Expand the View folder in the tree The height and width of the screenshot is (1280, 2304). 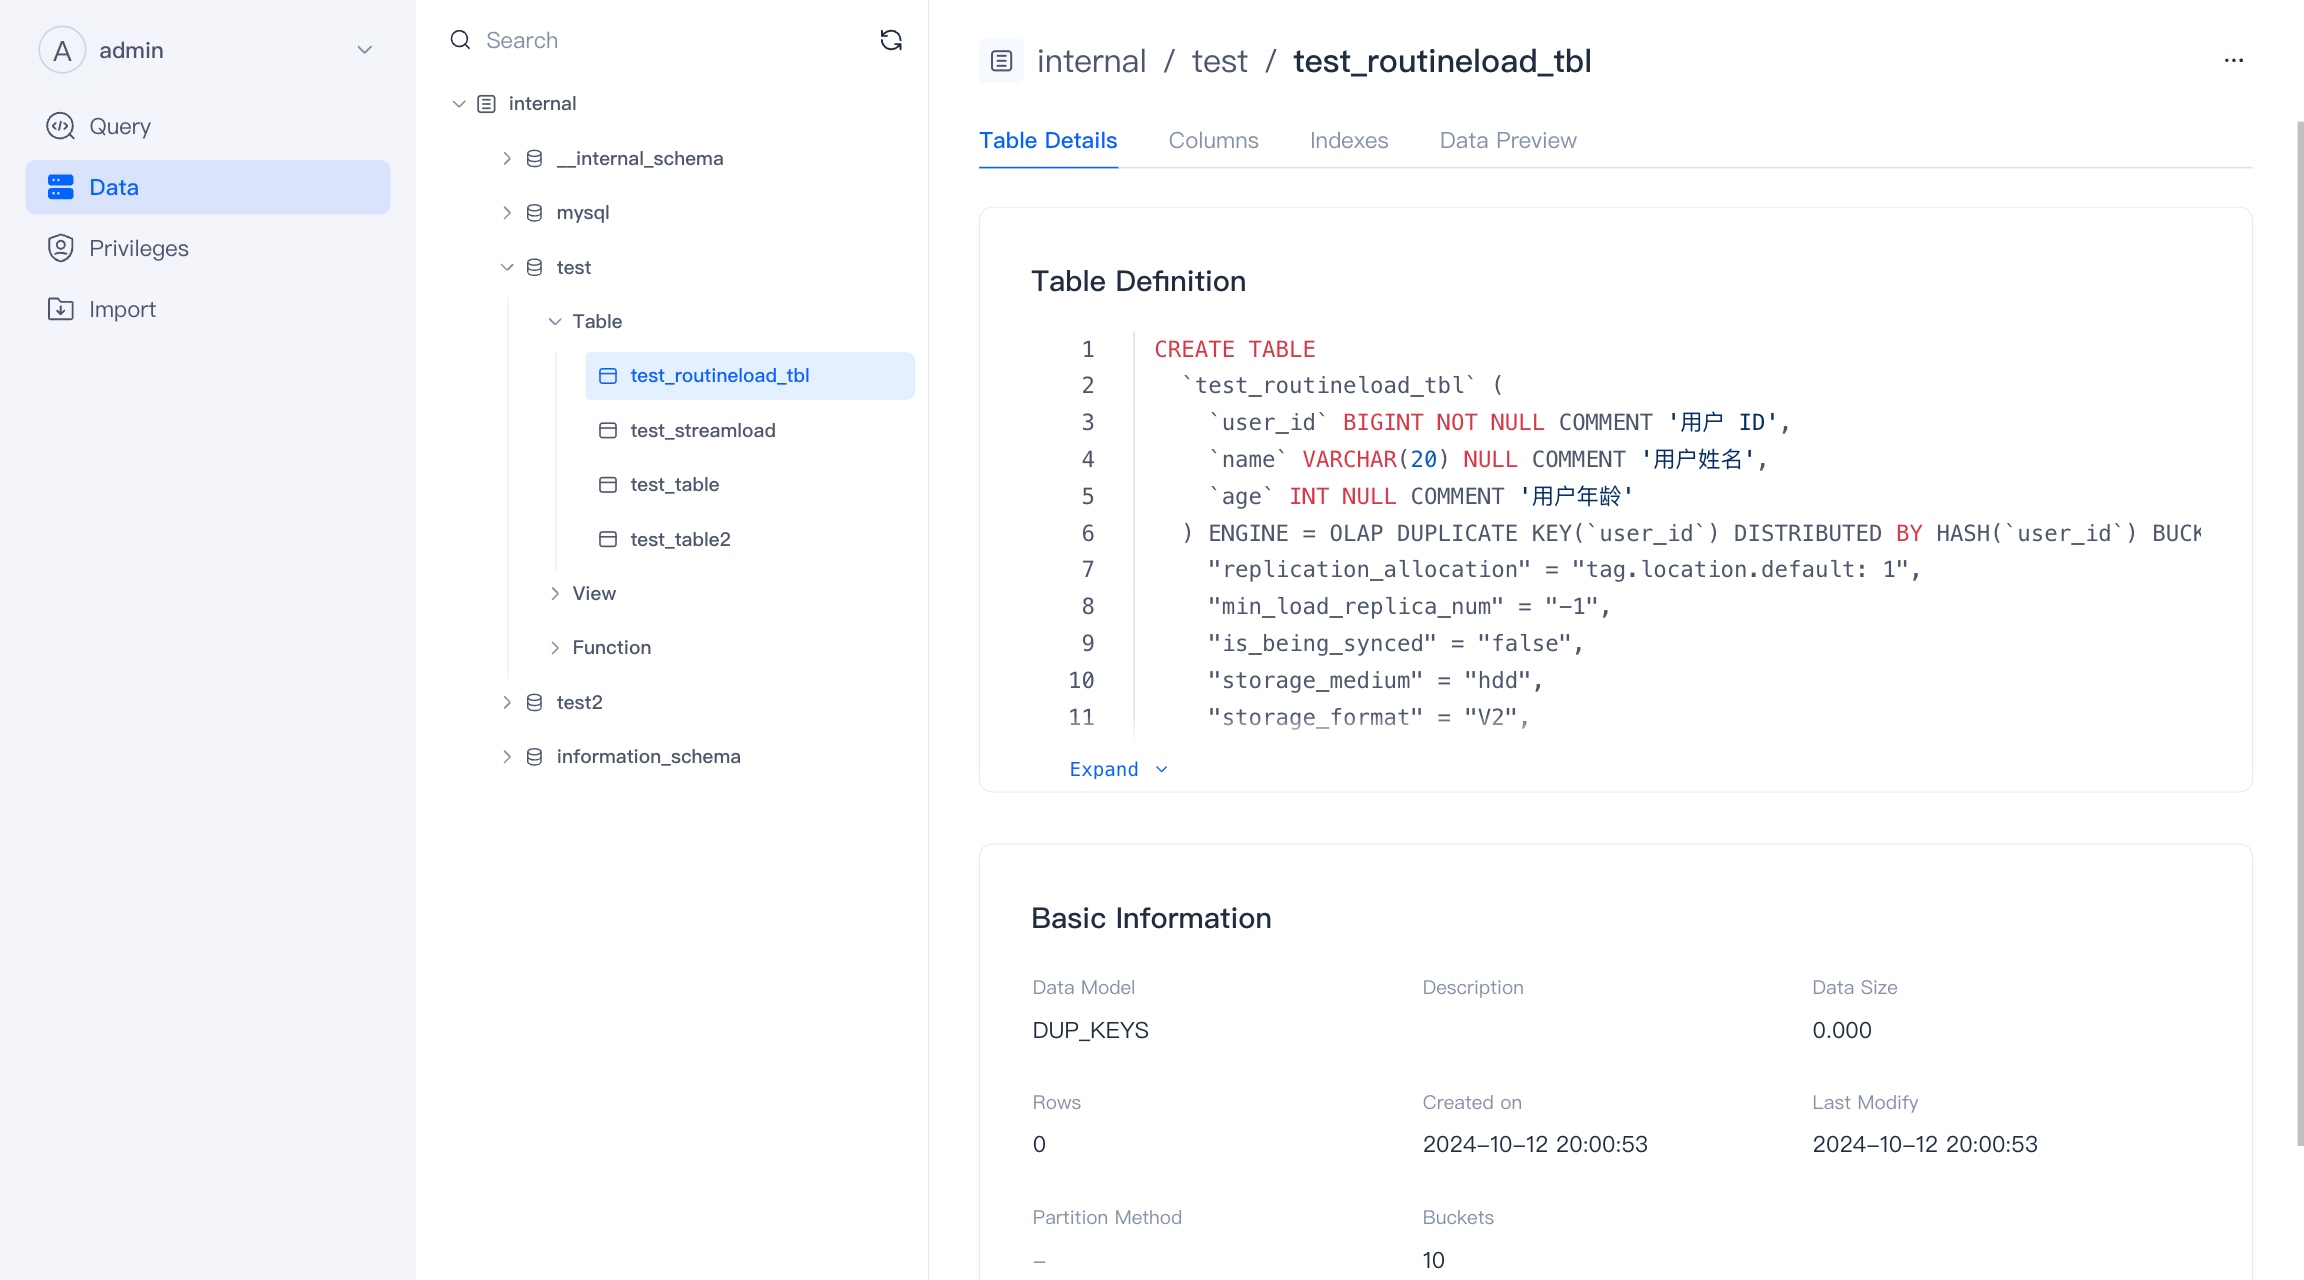pyautogui.click(x=555, y=593)
